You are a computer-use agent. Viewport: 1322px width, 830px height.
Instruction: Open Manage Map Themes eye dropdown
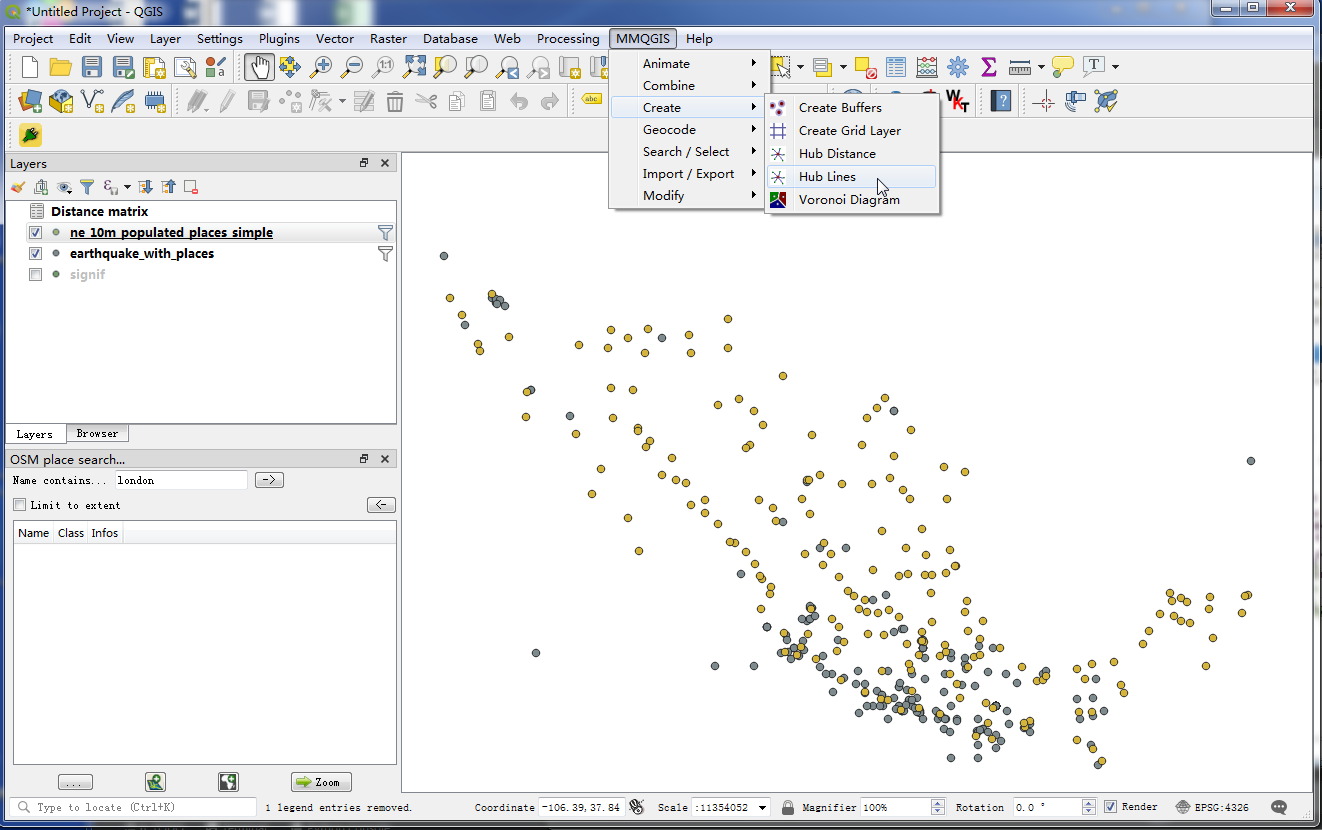click(x=65, y=187)
